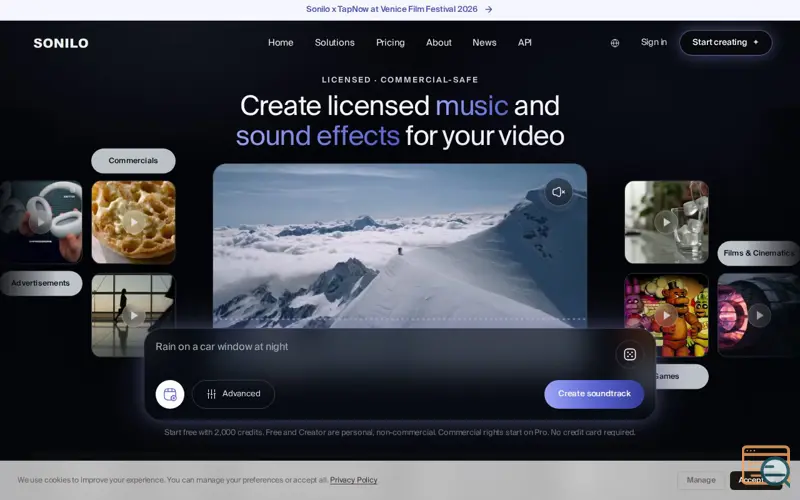Play the ice glass video
Screen dimensions: 800x500
click(x=666, y=222)
